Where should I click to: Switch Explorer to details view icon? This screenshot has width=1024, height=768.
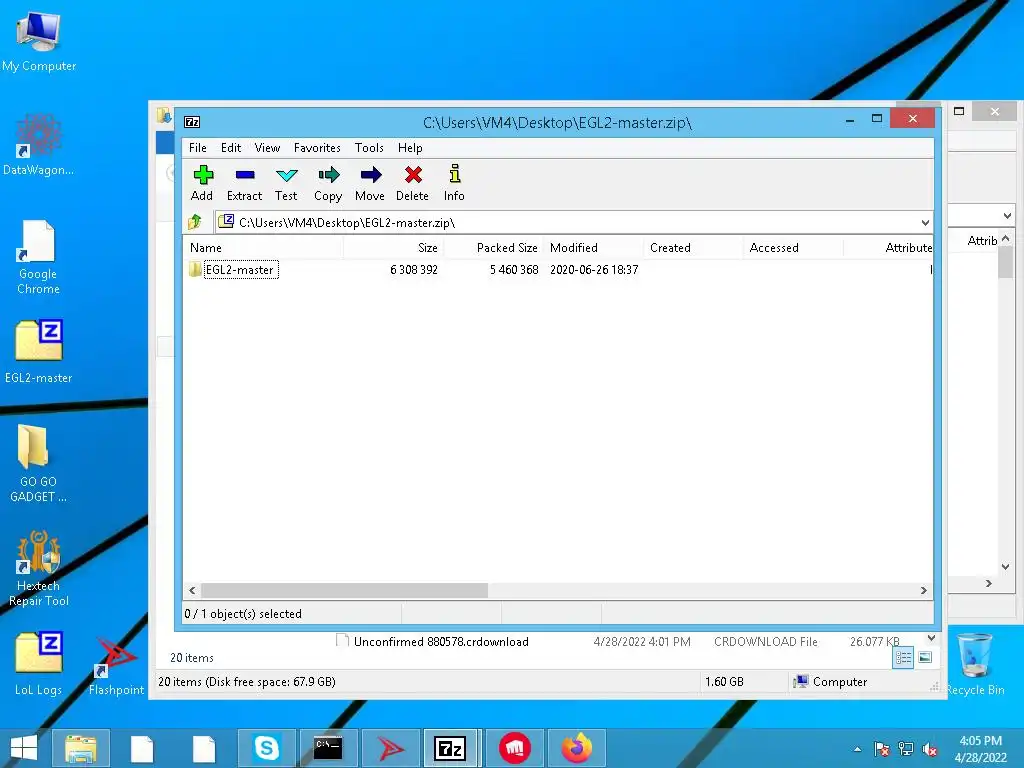(x=903, y=658)
